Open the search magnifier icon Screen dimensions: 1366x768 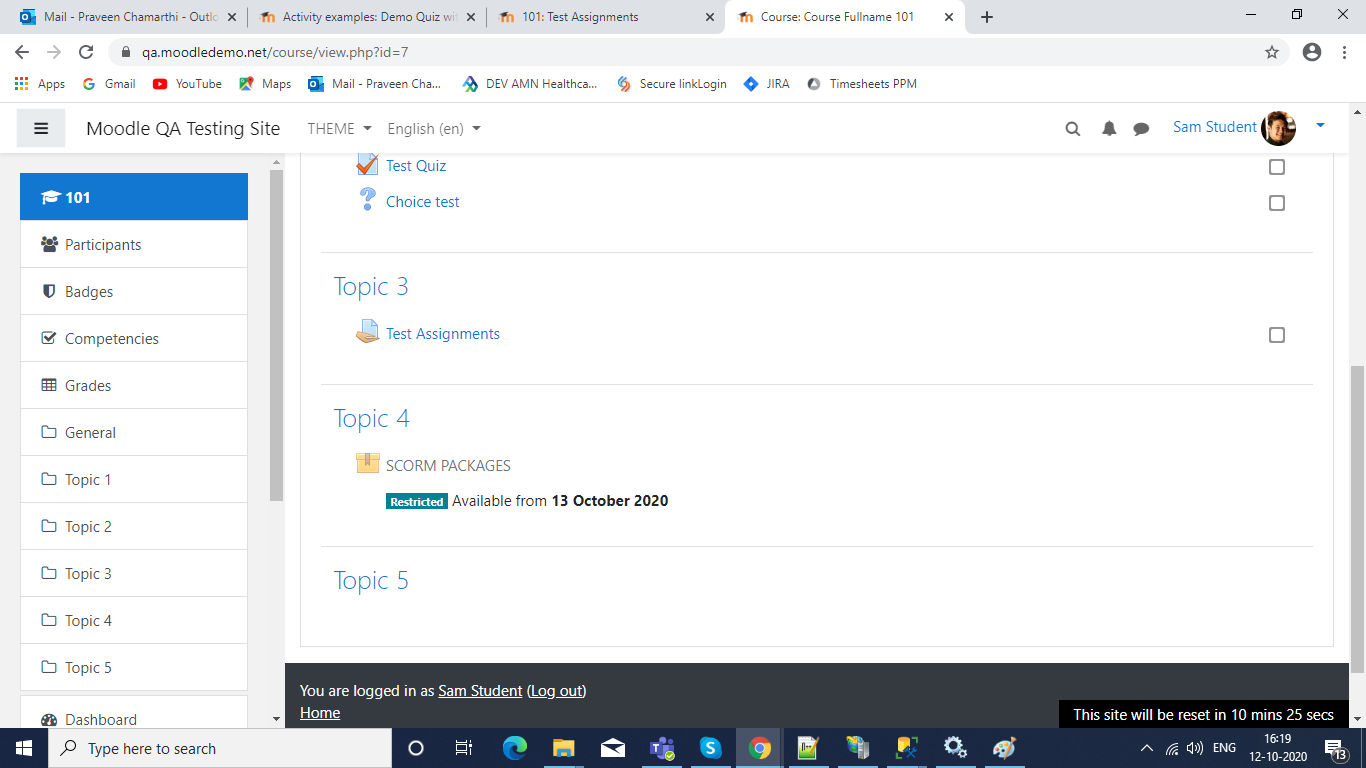tap(1073, 128)
